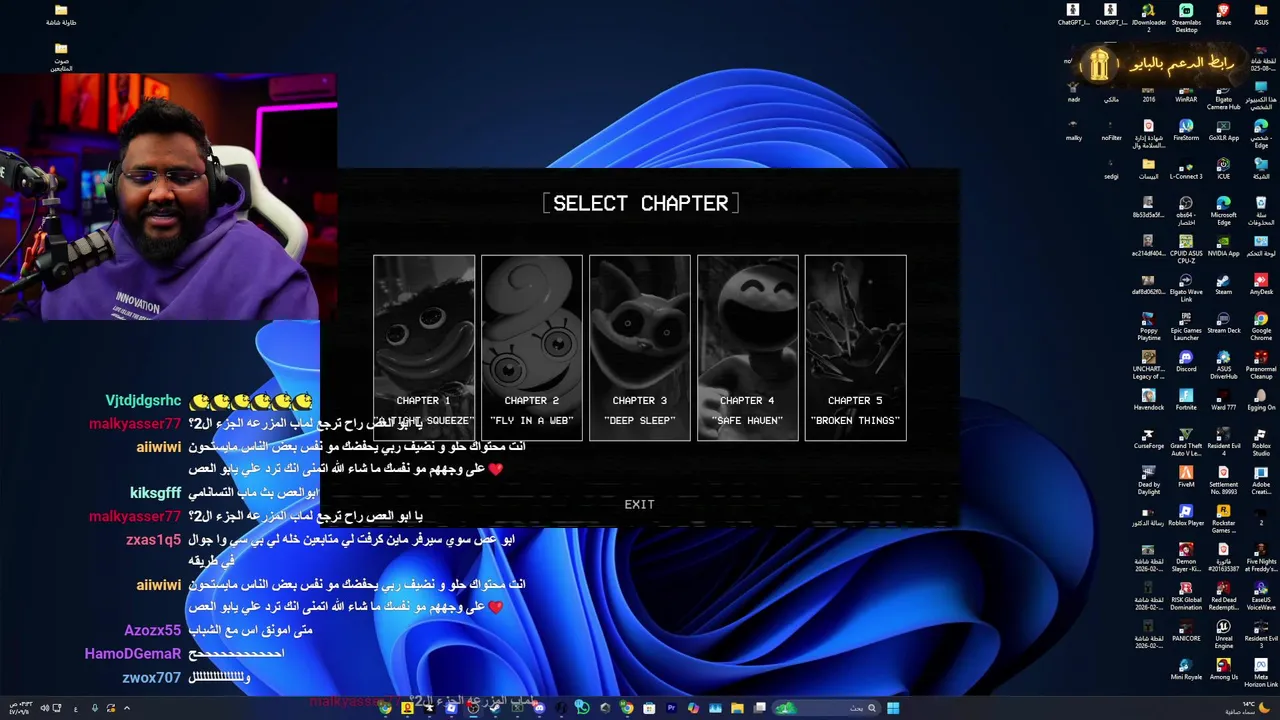Launch Roblox Studio desktop icon

coord(1261,441)
